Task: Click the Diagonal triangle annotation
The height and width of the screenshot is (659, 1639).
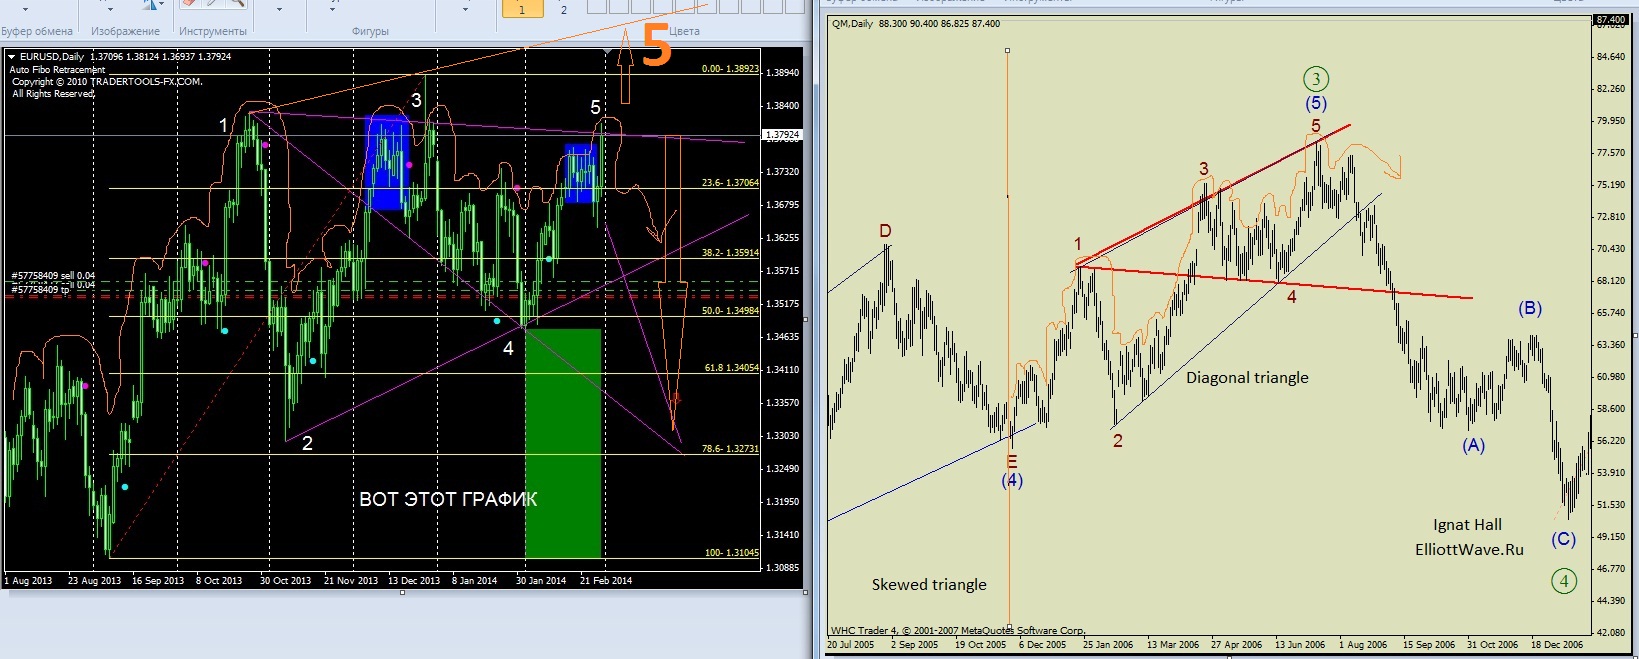Action: click(1247, 378)
